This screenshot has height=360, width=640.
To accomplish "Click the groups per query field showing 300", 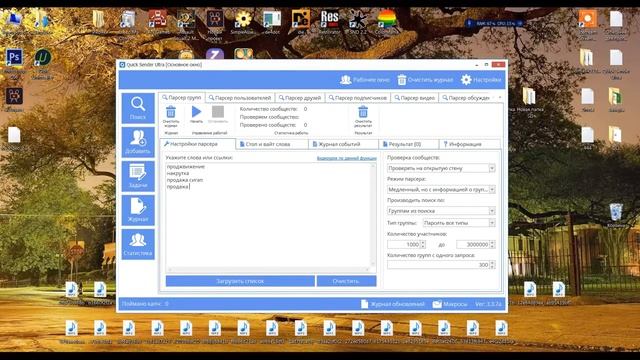I will pos(438,265).
